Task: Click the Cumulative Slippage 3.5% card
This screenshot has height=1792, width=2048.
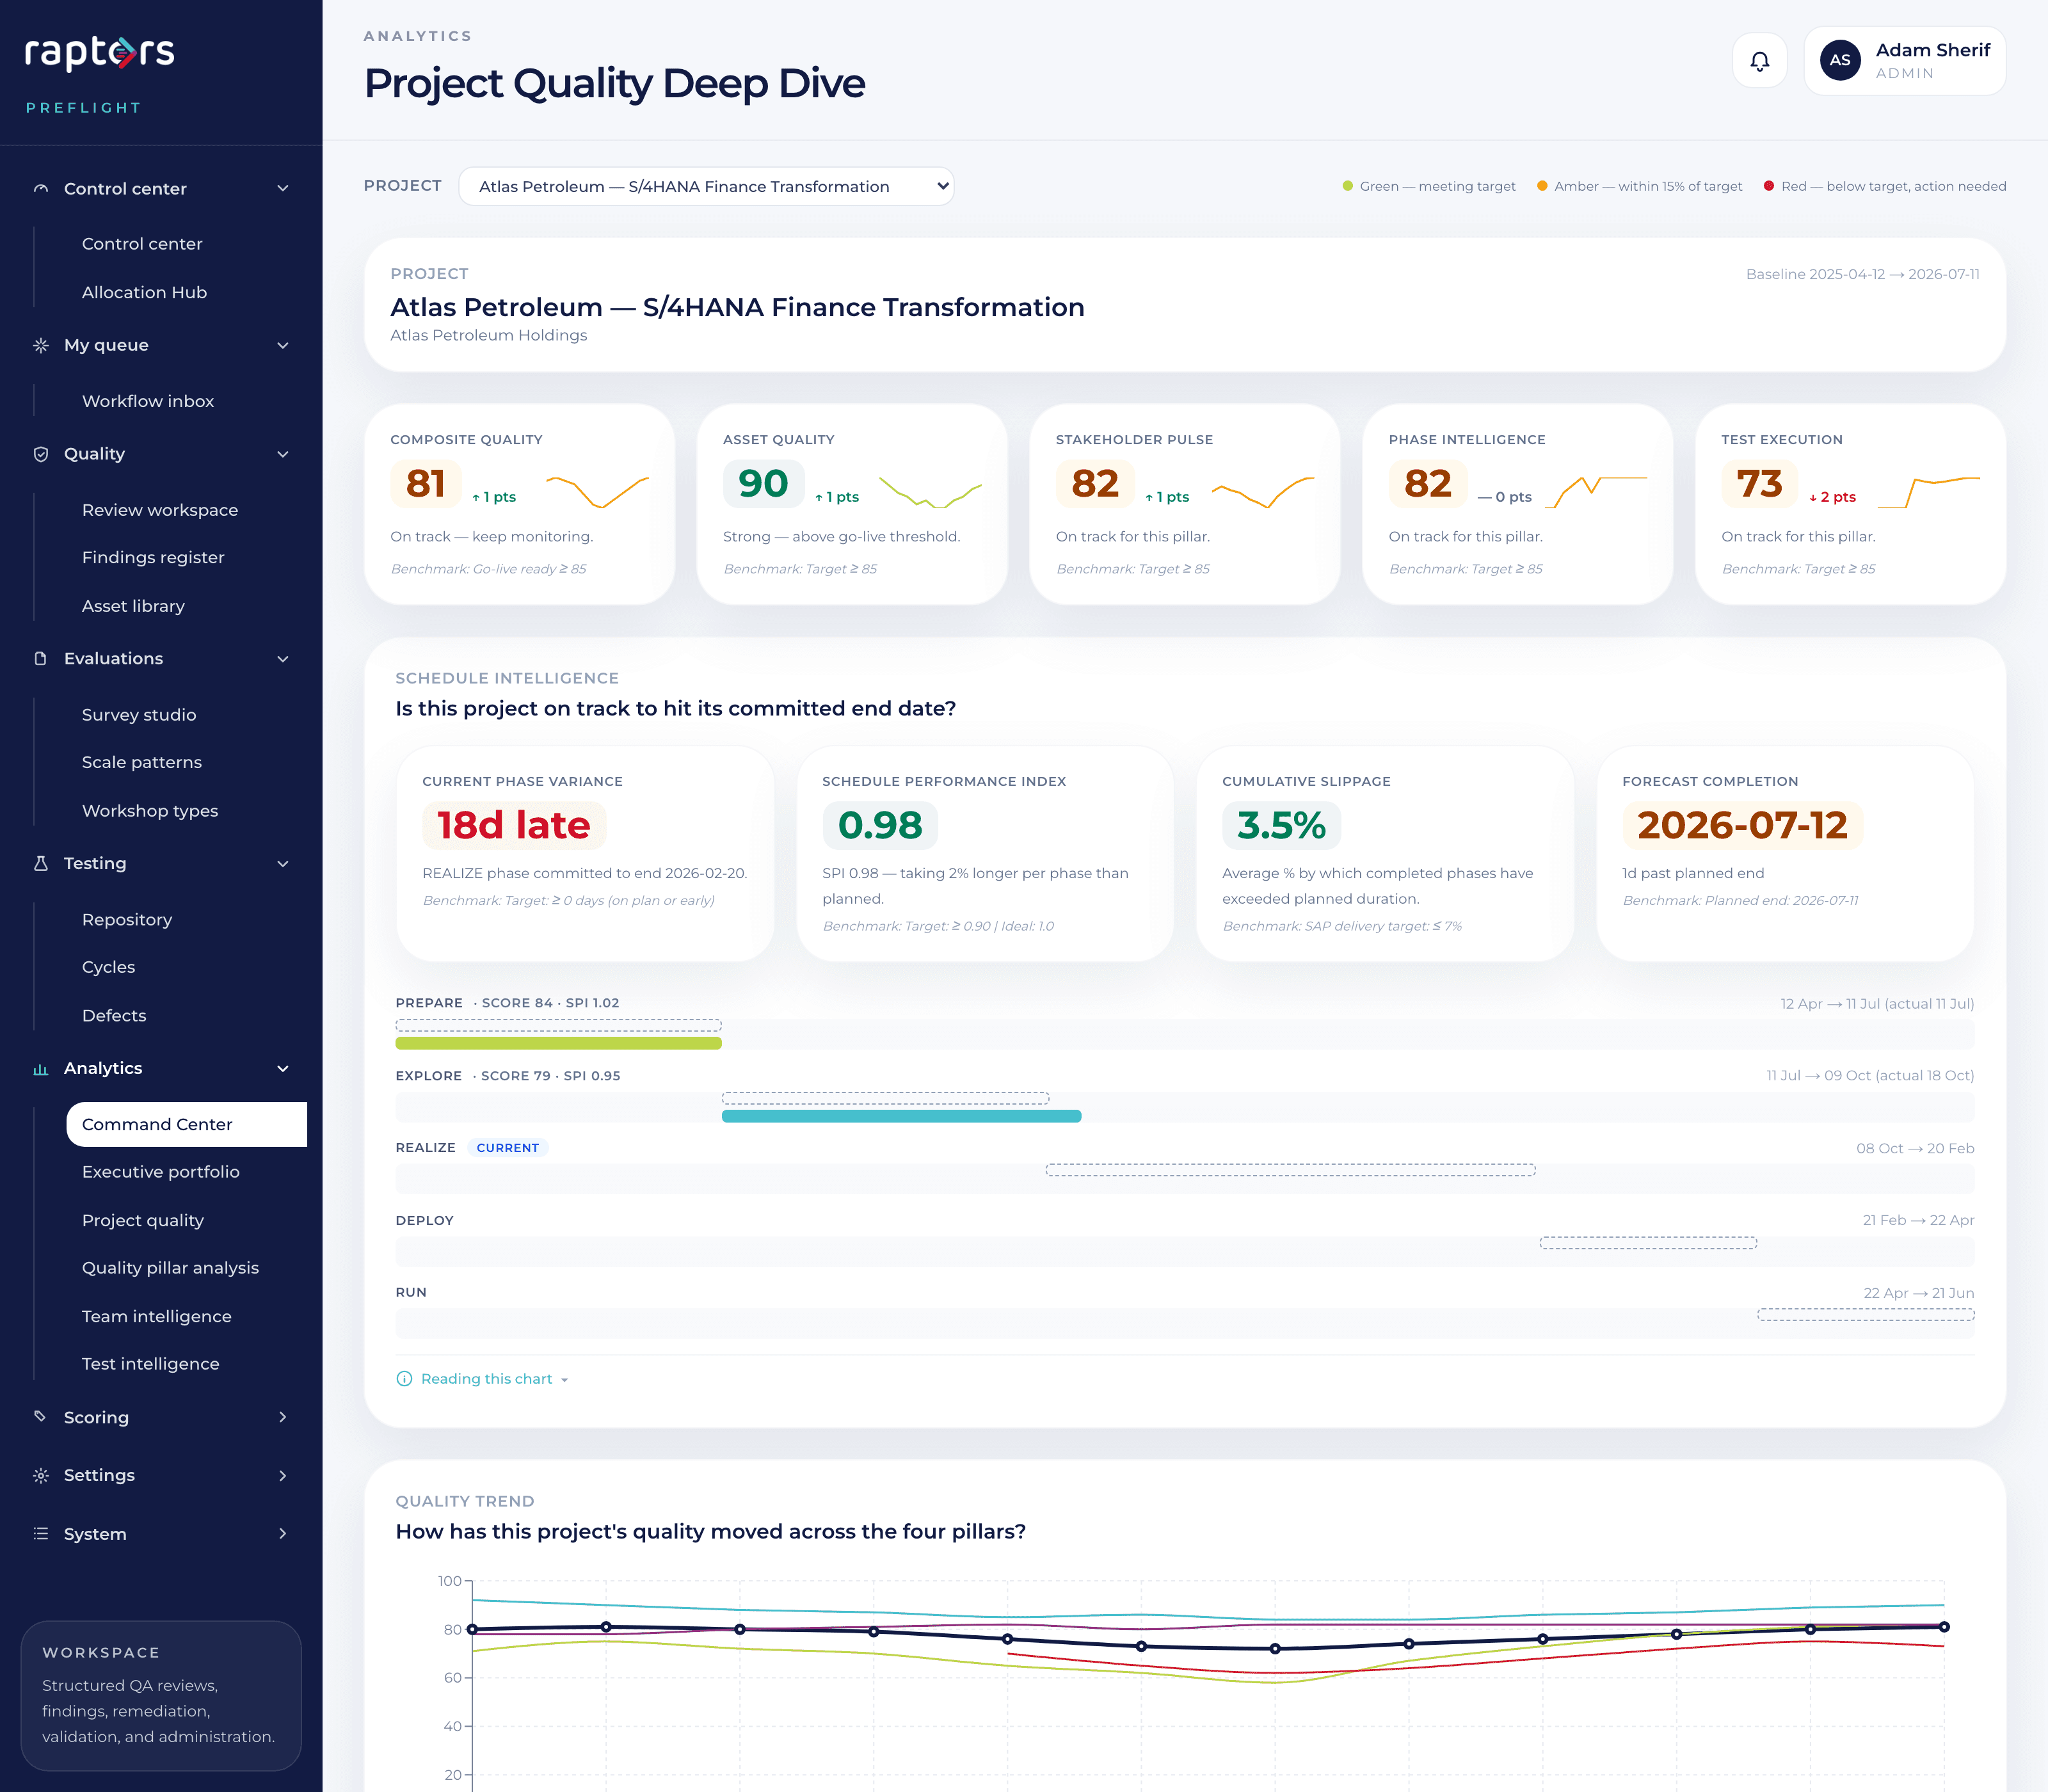Action: (x=1385, y=854)
